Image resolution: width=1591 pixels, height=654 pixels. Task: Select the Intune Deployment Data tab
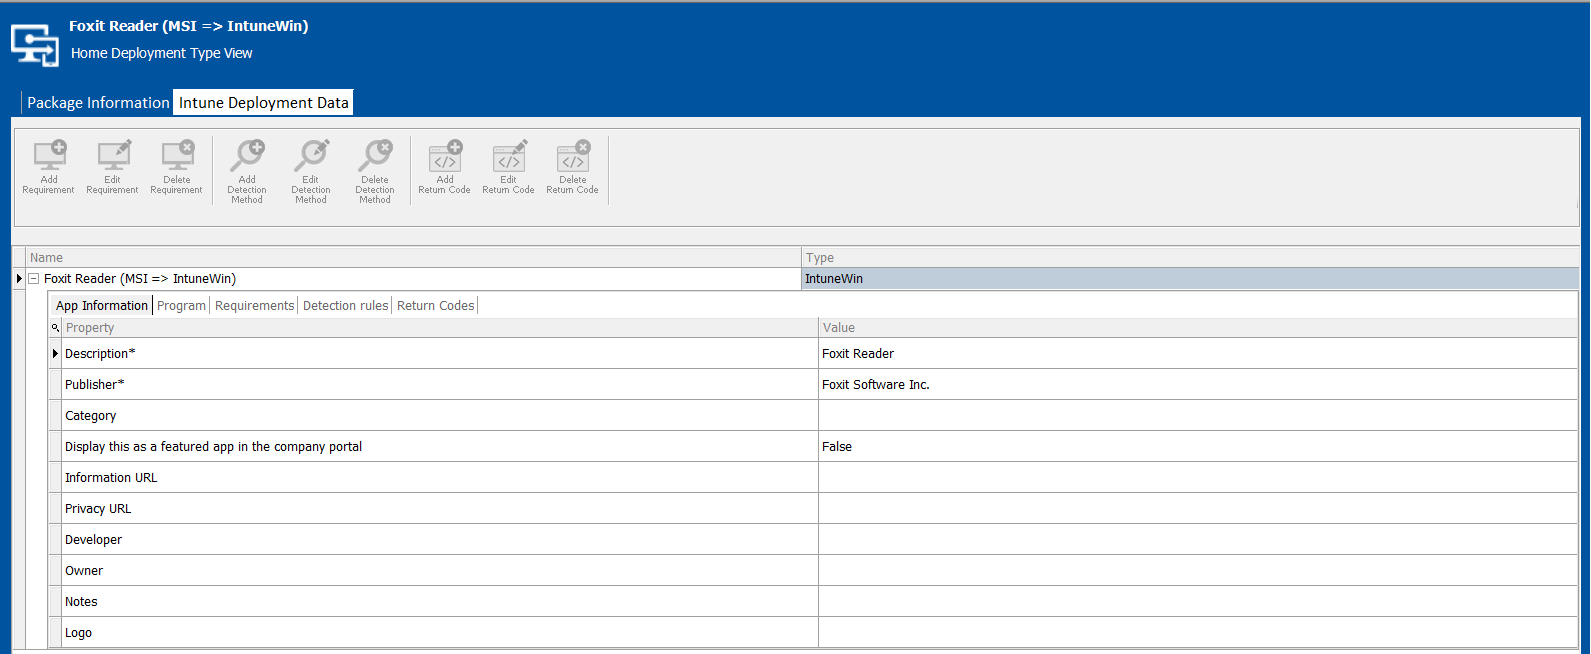[263, 103]
